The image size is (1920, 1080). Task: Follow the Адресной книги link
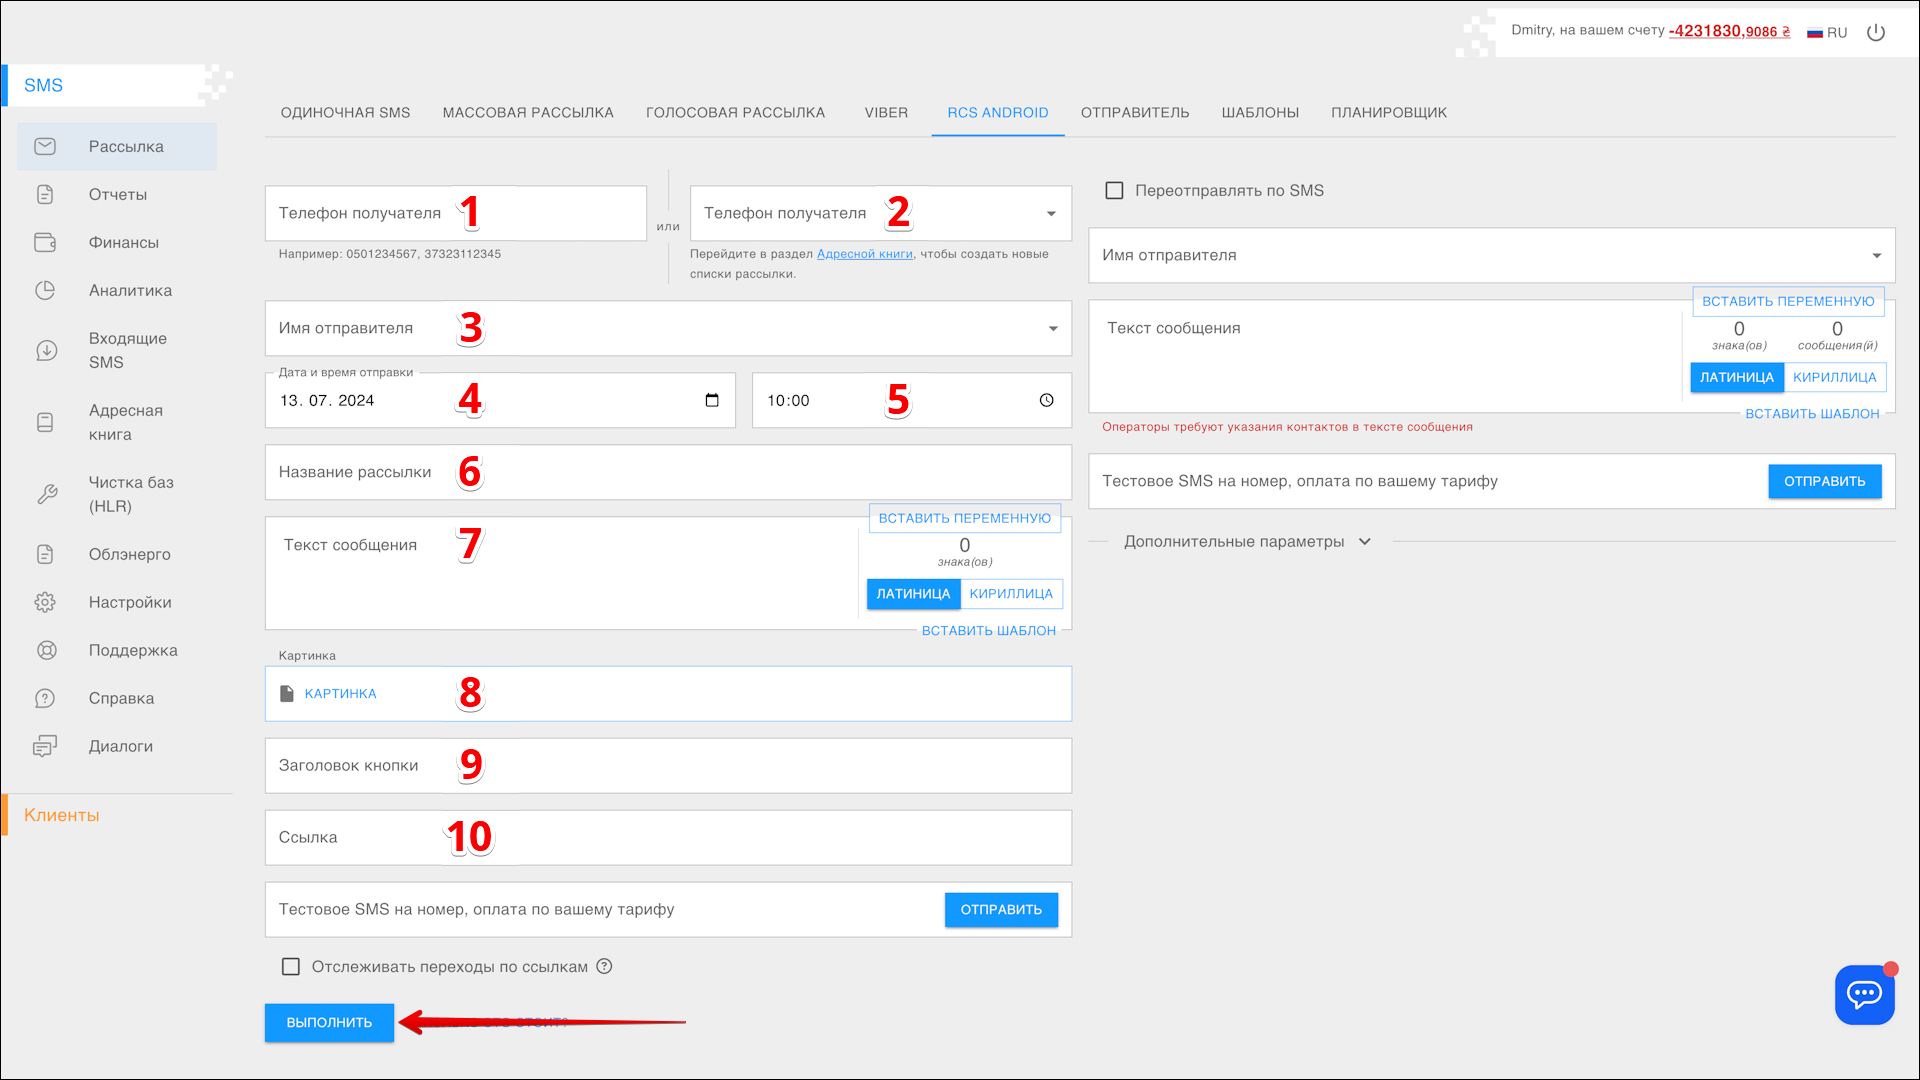(864, 254)
